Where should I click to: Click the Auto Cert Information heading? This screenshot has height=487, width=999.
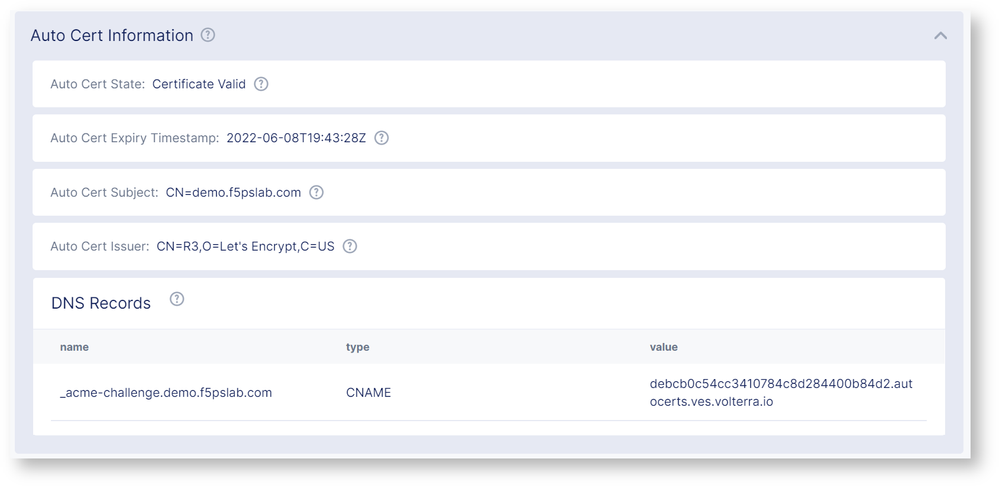(x=112, y=35)
